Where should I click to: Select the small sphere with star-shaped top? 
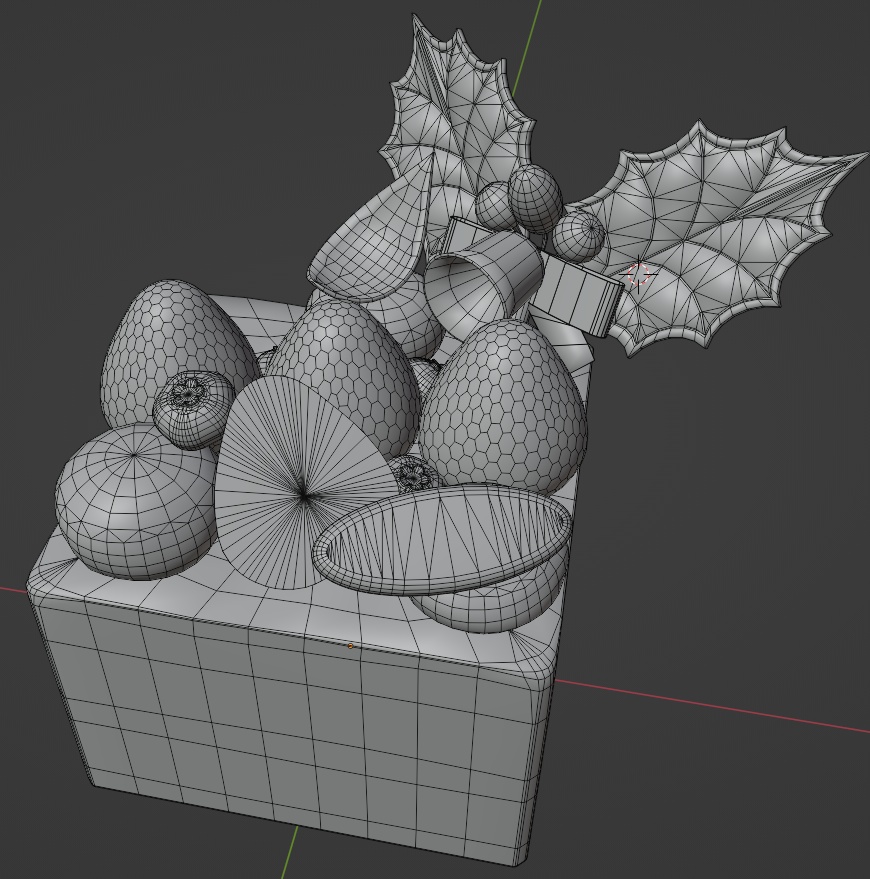[x=193, y=409]
